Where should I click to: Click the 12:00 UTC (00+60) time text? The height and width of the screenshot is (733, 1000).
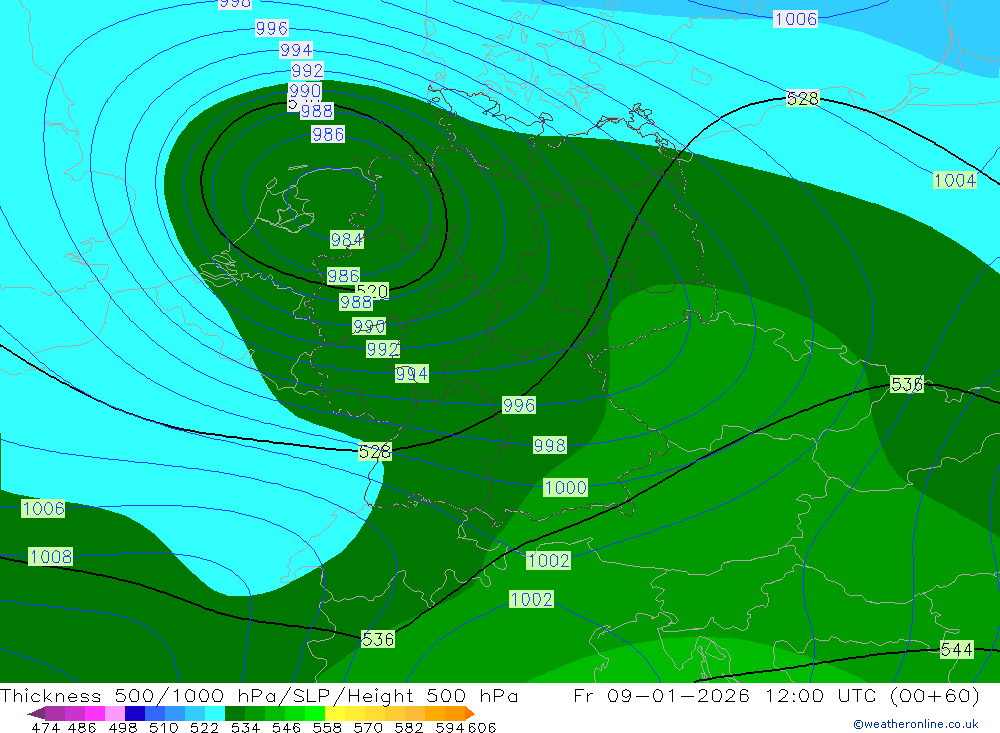tap(872, 695)
